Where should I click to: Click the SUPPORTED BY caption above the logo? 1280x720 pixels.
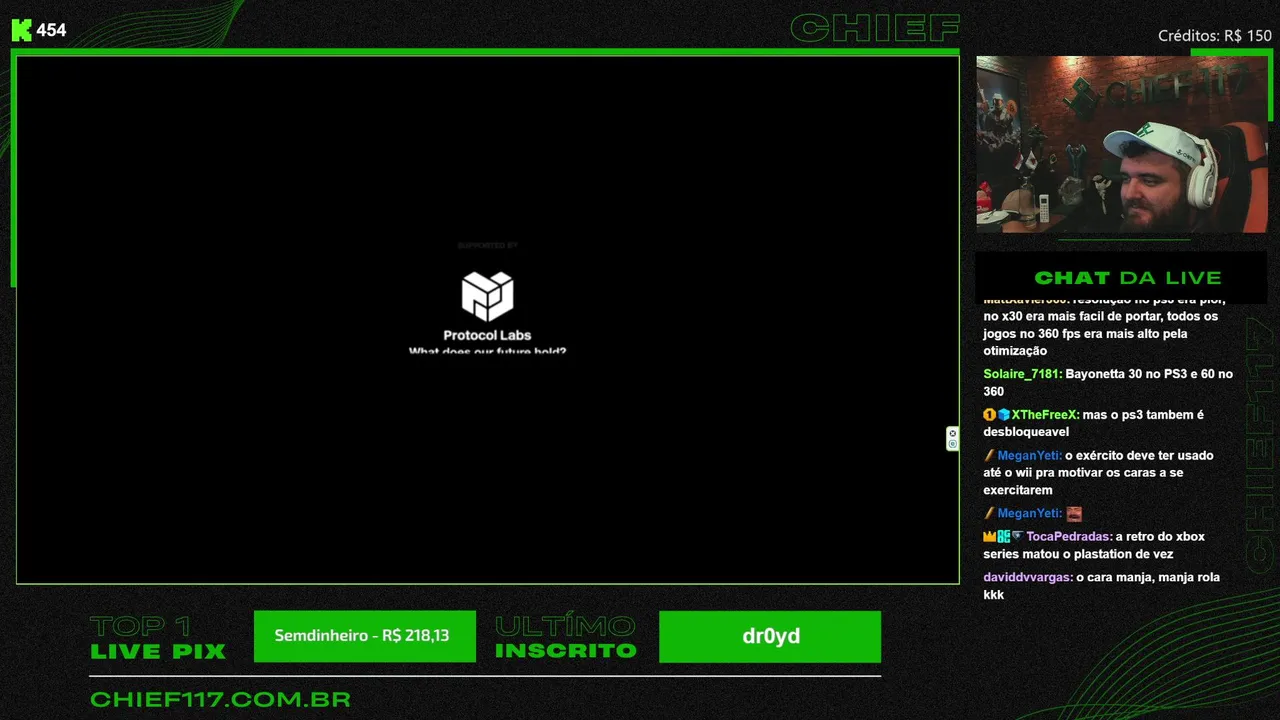tap(487, 245)
